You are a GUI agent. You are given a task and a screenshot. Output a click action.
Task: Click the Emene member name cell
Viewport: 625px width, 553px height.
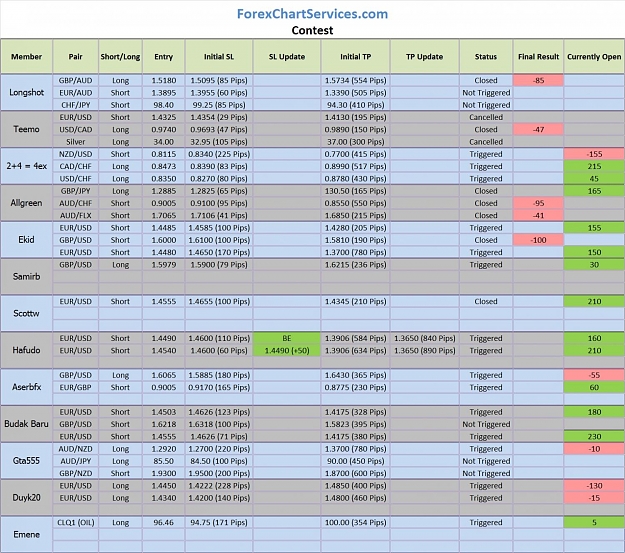(x=26, y=534)
